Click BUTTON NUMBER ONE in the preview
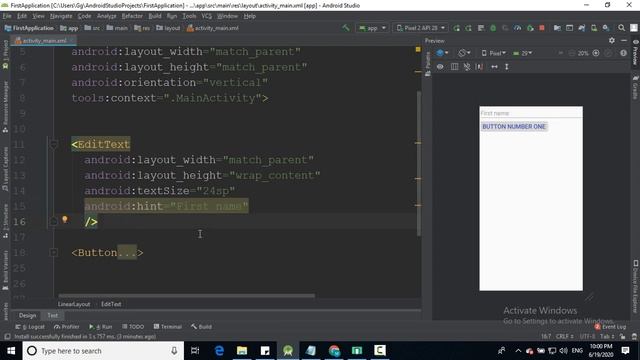 (x=514, y=127)
